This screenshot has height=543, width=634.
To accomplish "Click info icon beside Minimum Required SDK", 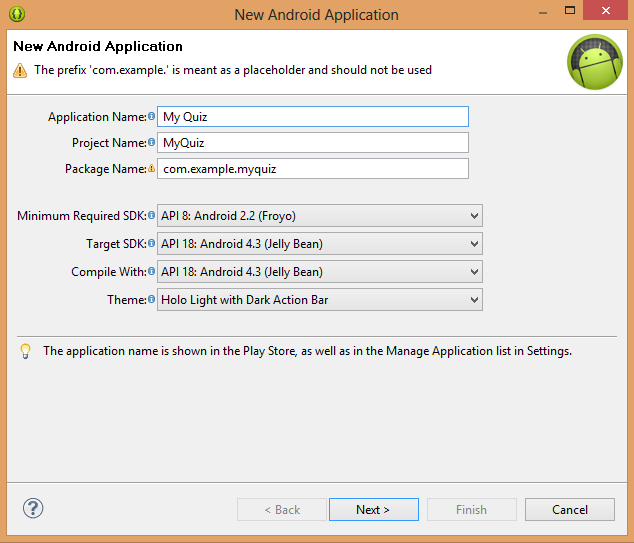I will (151, 215).
